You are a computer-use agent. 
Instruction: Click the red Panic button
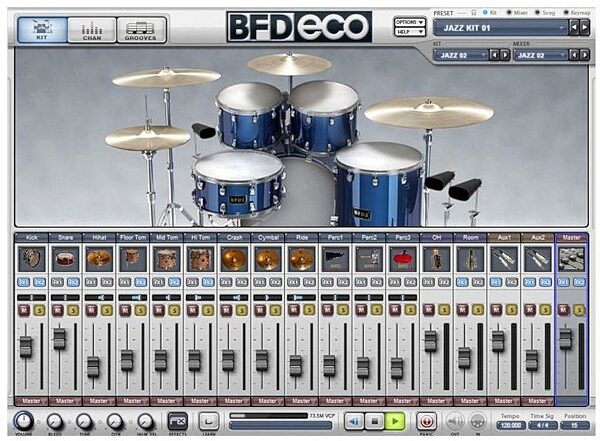pyautogui.click(x=427, y=421)
